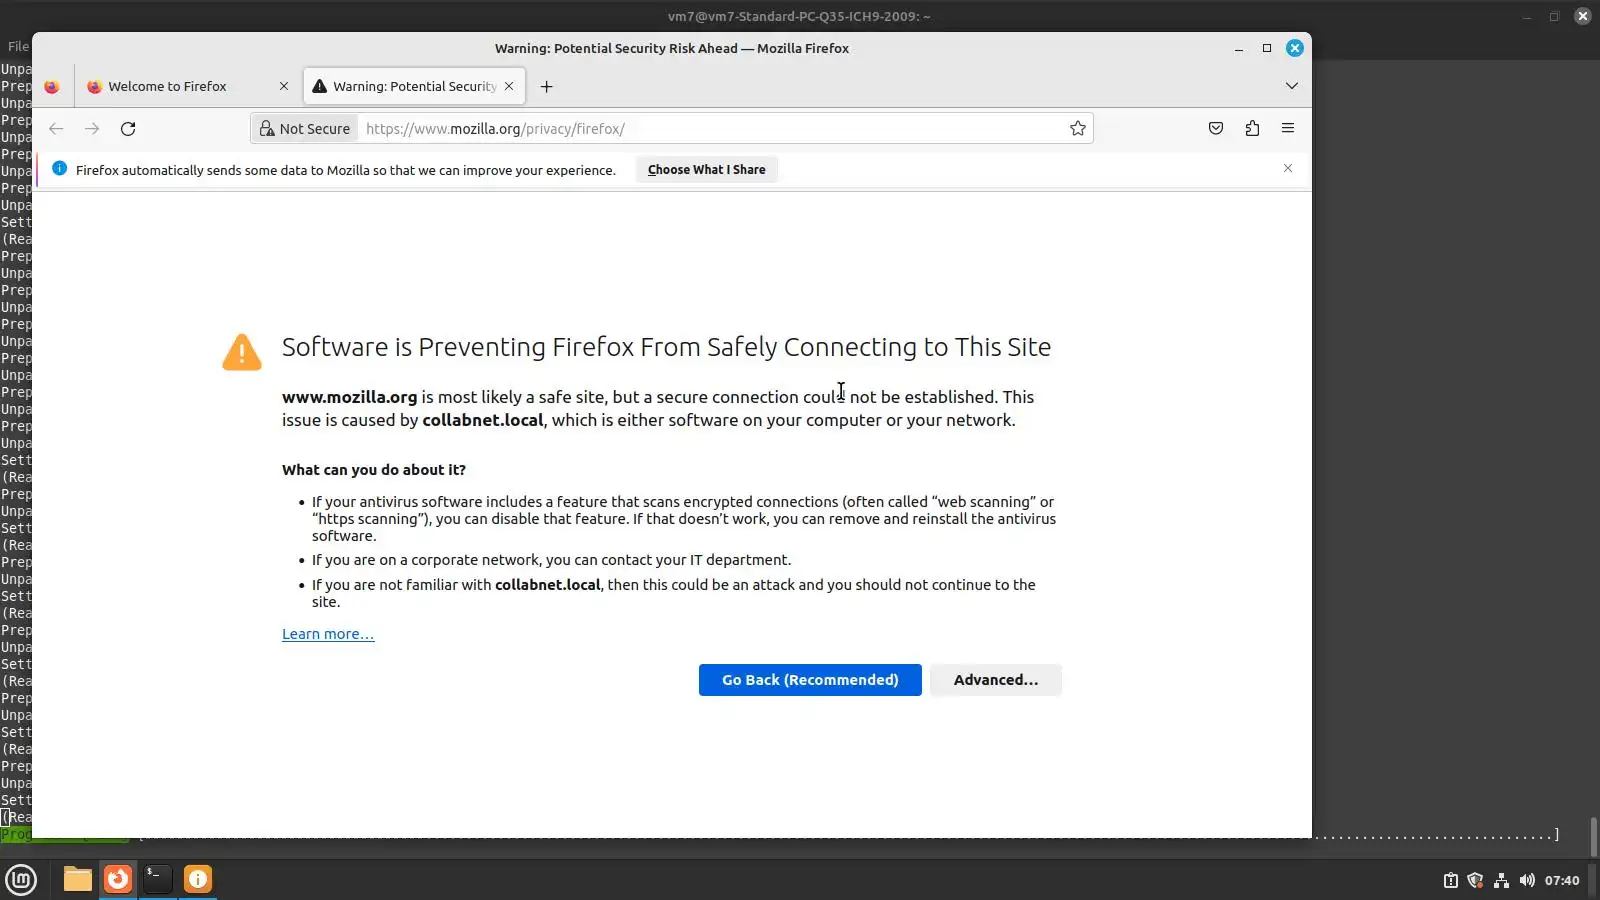Image resolution: width=1600 pixels, height=900 pixels.
Task: Open the Linux Mint start menu
Action: (x=21, y=880)
